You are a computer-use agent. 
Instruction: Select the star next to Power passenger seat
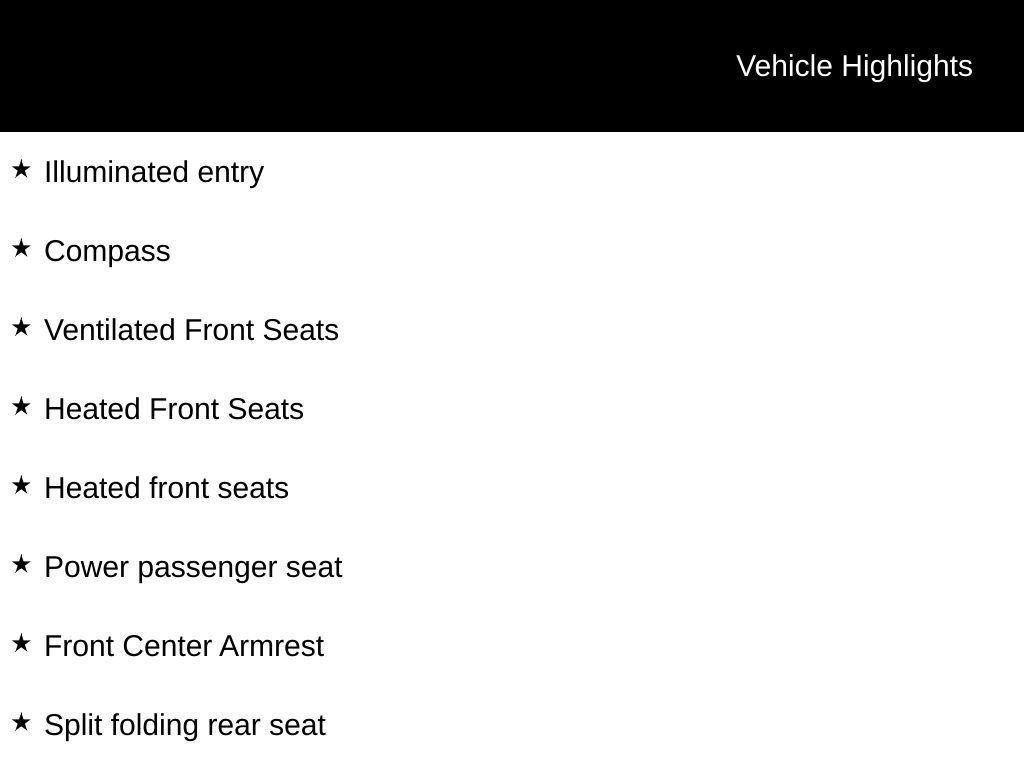[21, 564]
